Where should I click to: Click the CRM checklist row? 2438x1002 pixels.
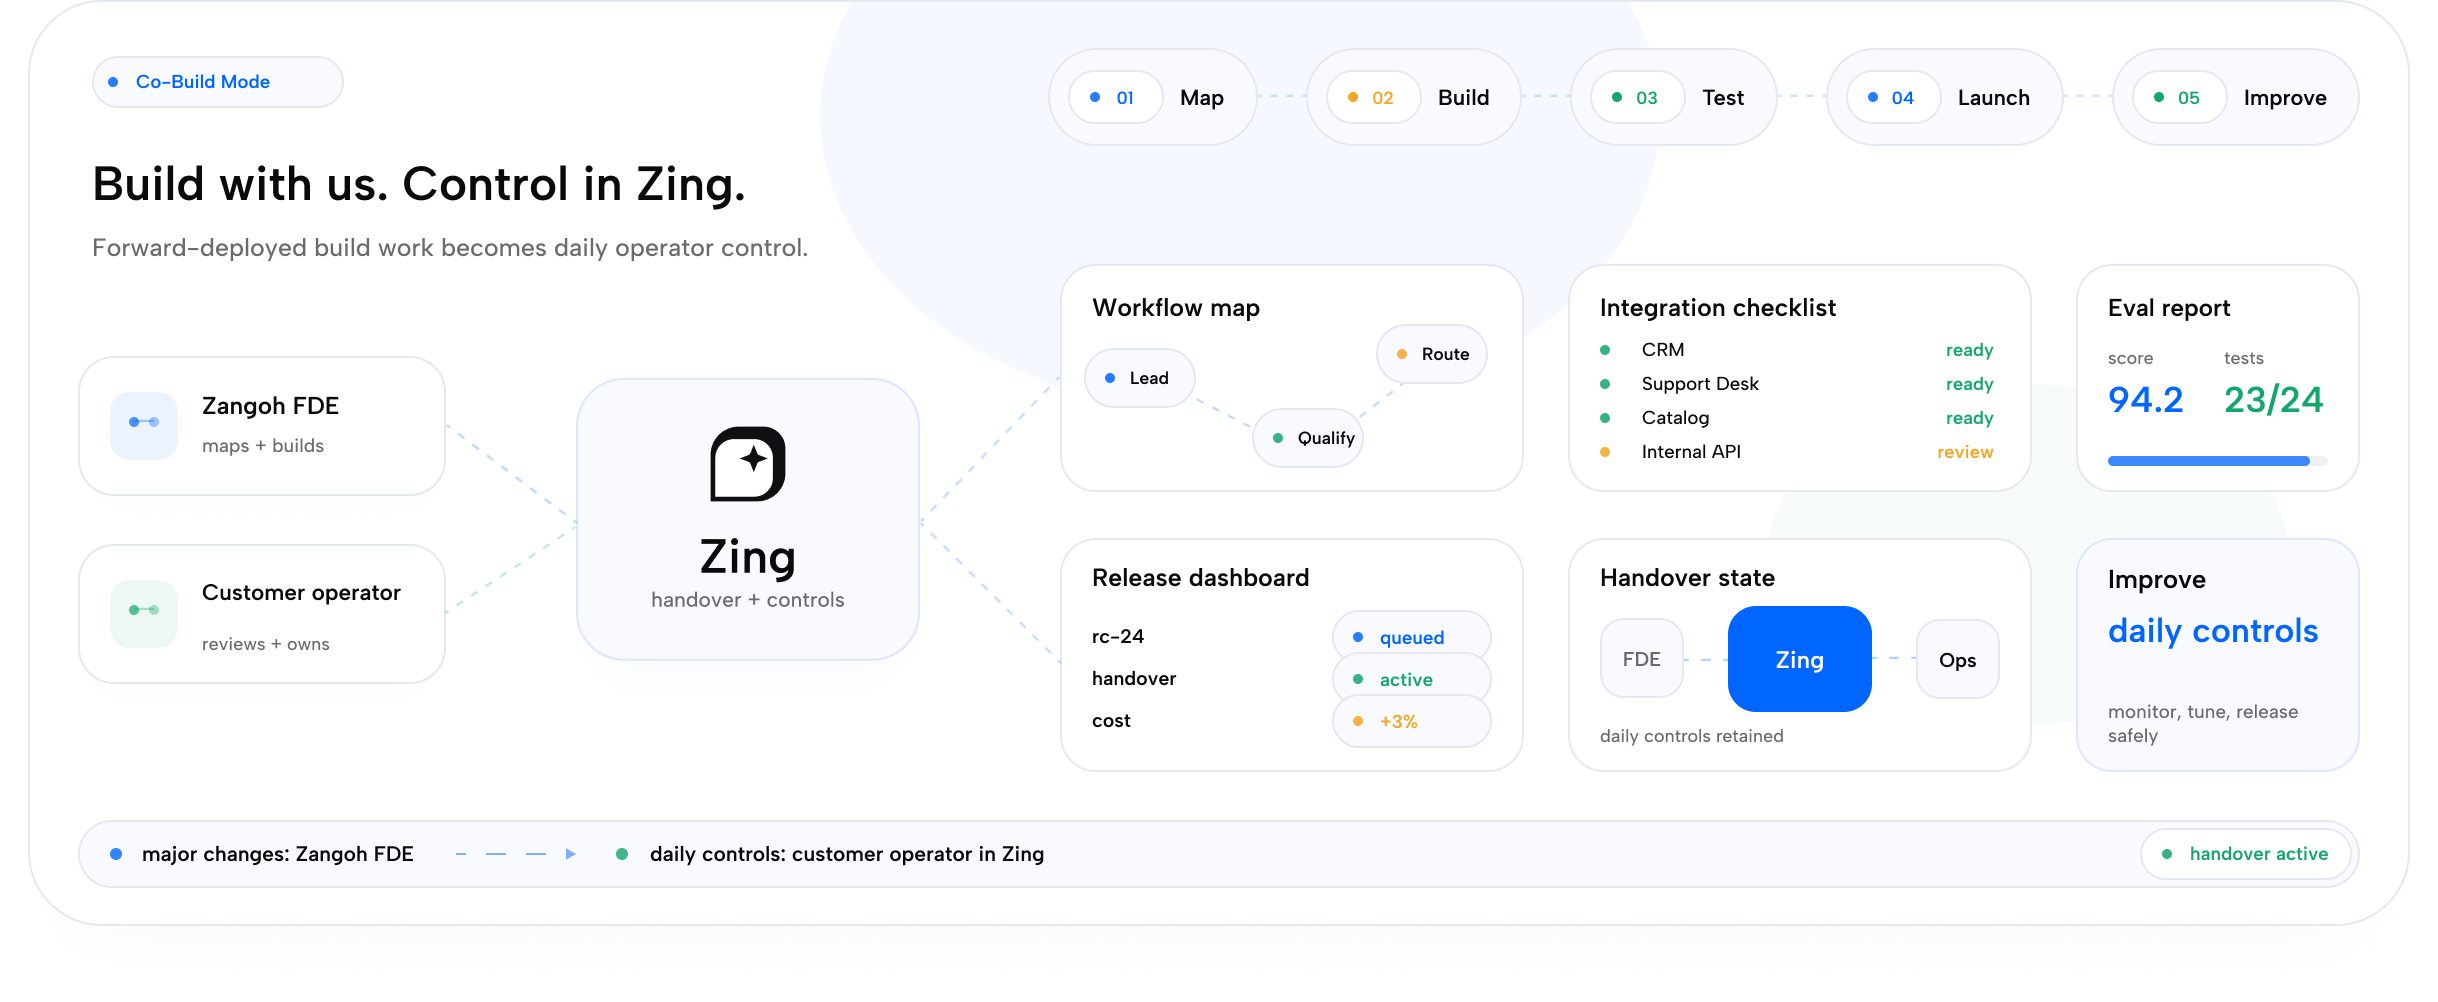[1797, 350]
